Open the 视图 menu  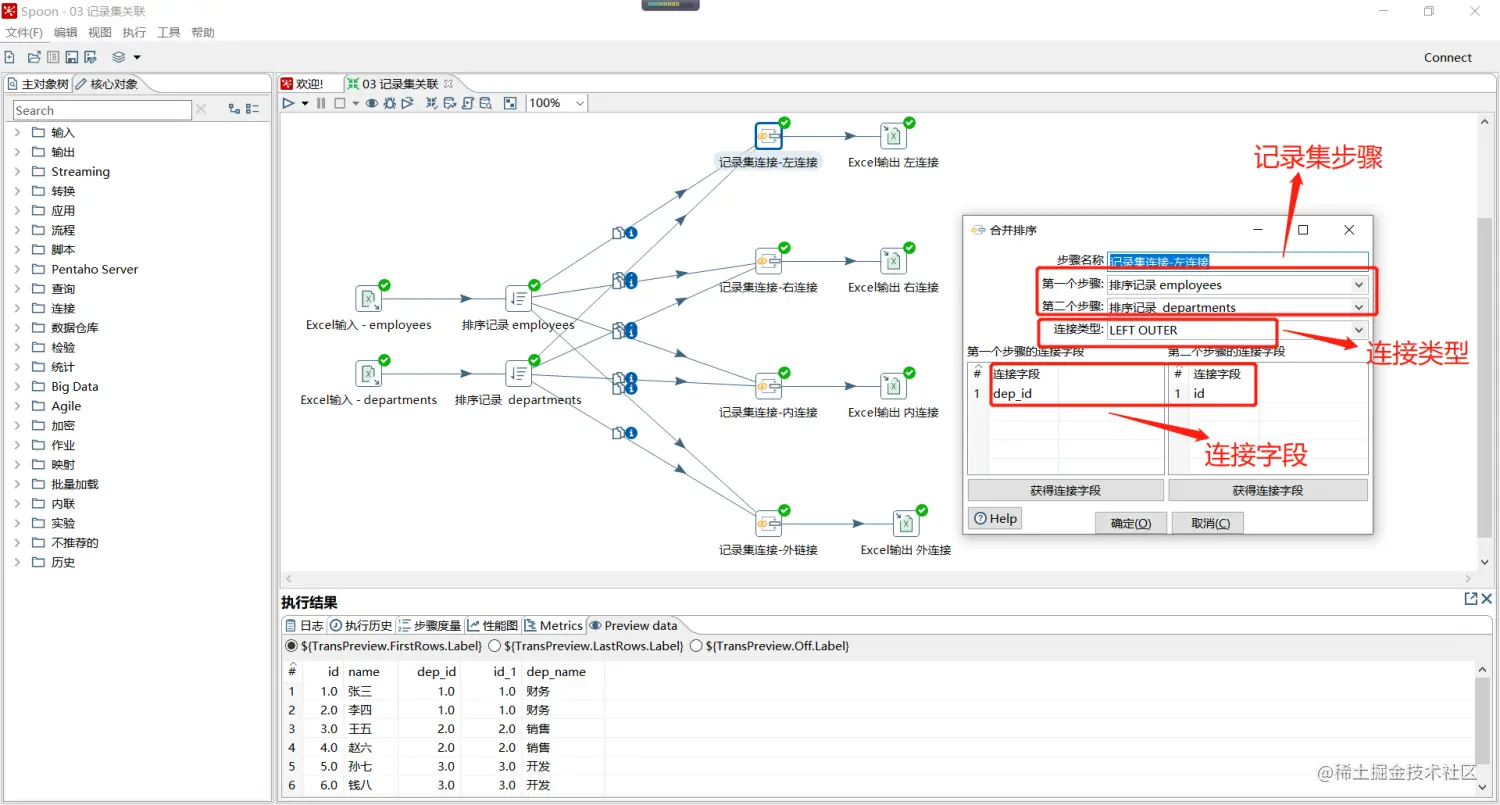tap(100, 33)
